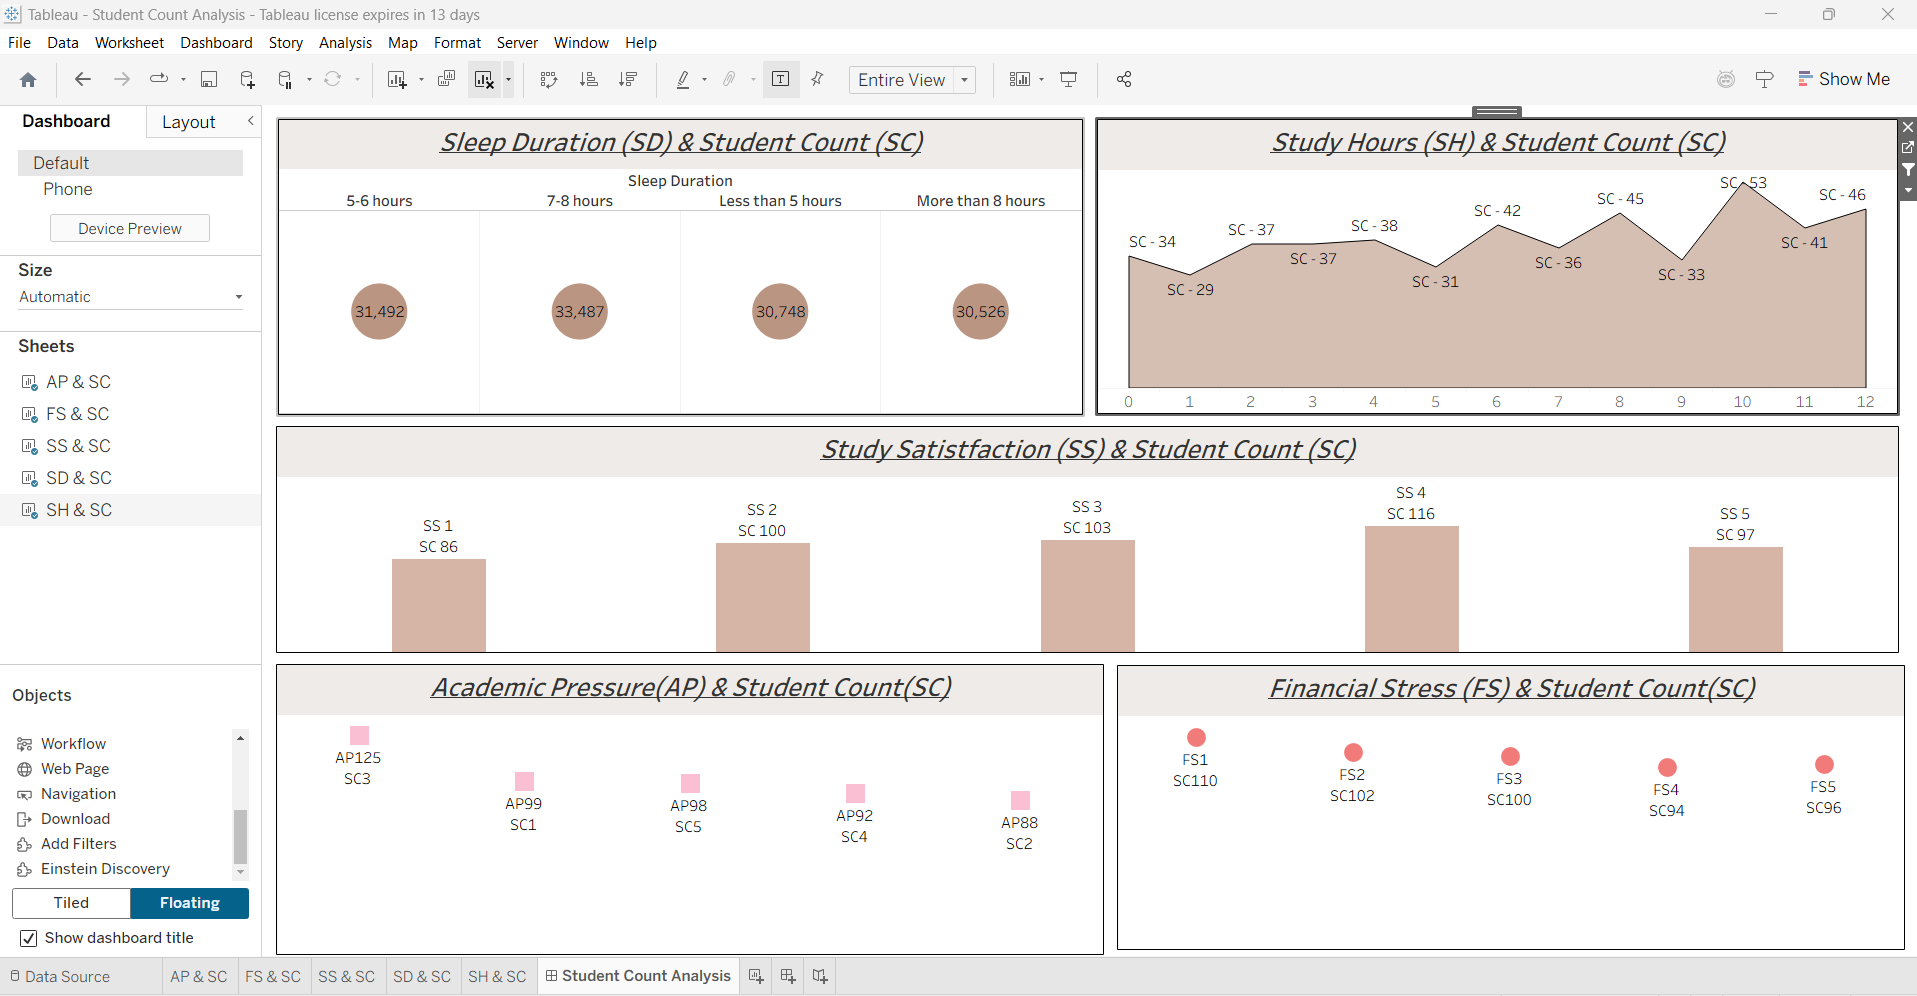This screenshot has height=996, width=1917.
Task: Open the Clear Sheet dropdown arrow
Action: coord(508,80)
